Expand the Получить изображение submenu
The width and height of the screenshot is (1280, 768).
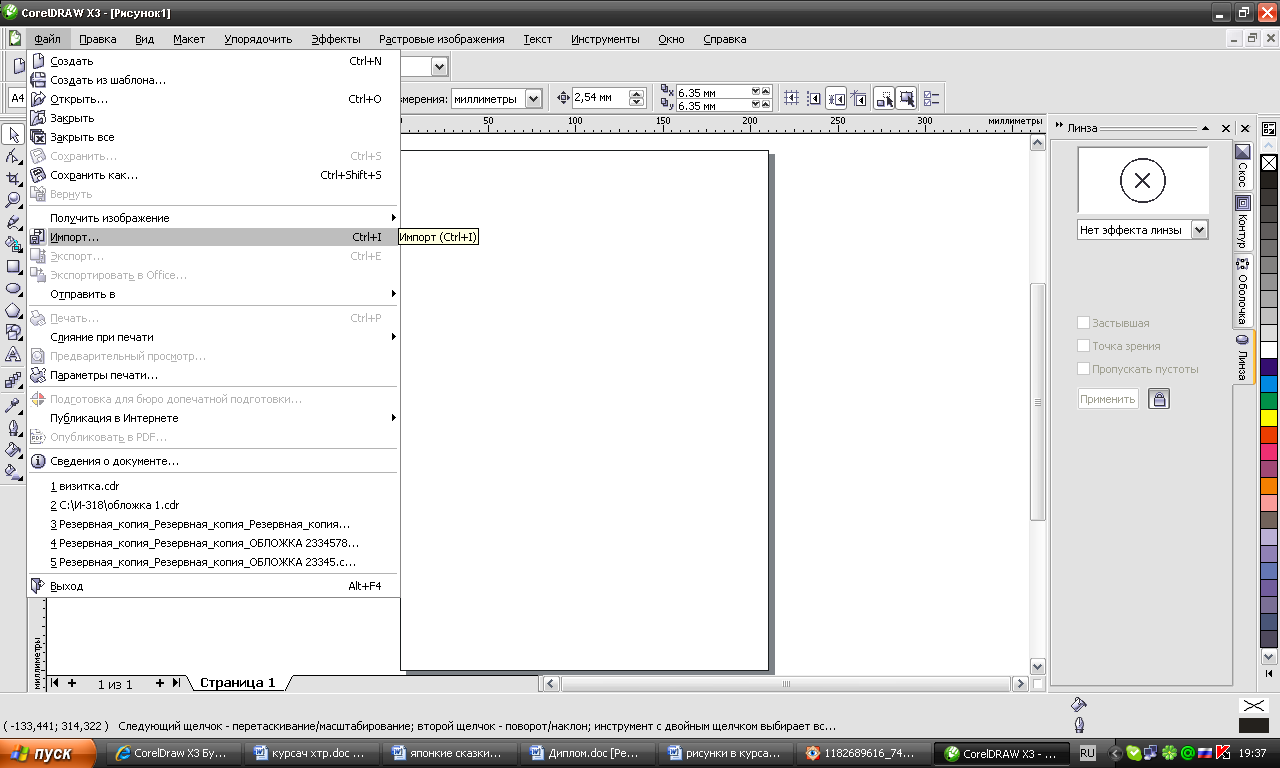tap(213, 218)
